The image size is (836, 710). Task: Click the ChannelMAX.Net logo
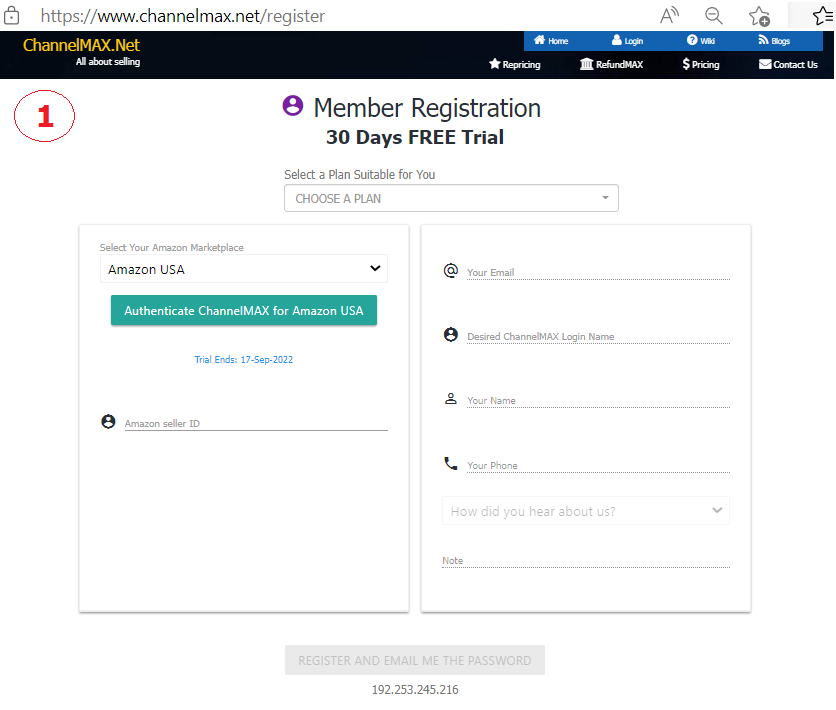pos(81,46)
